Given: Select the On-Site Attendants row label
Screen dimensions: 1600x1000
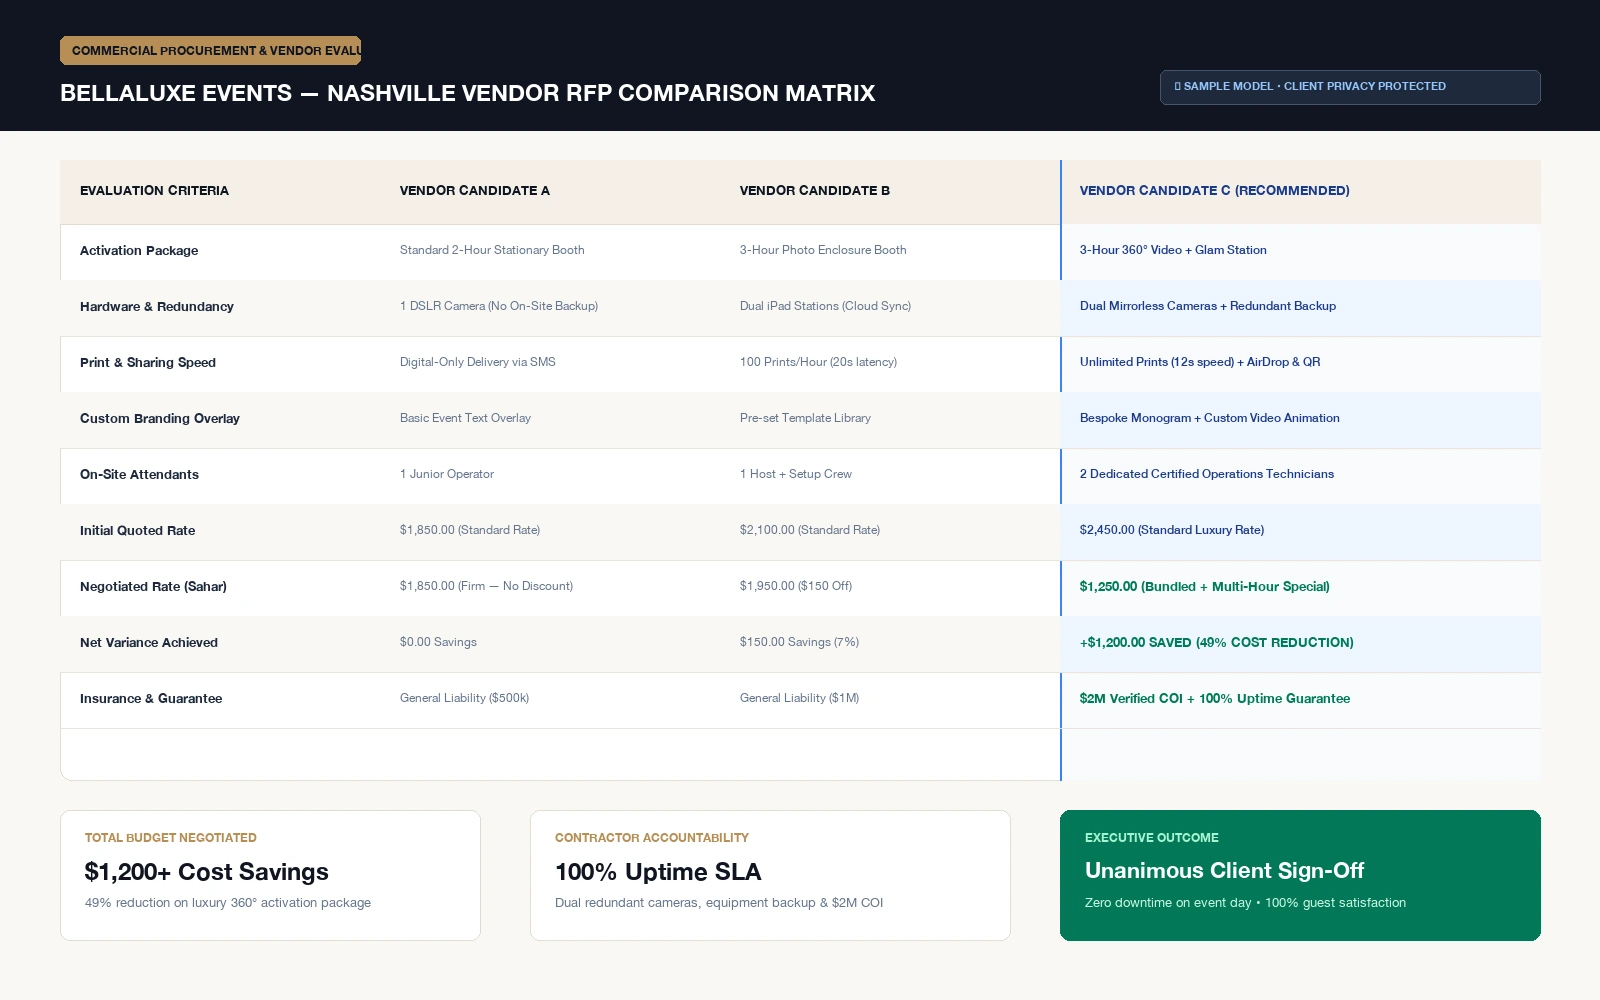Looking at the screenshot, I should pyautogui.click(x=139, y=475).
